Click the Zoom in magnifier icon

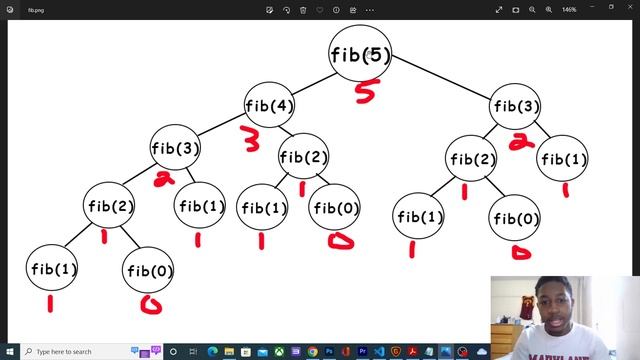pyautogui.click(x=549, y=10)
